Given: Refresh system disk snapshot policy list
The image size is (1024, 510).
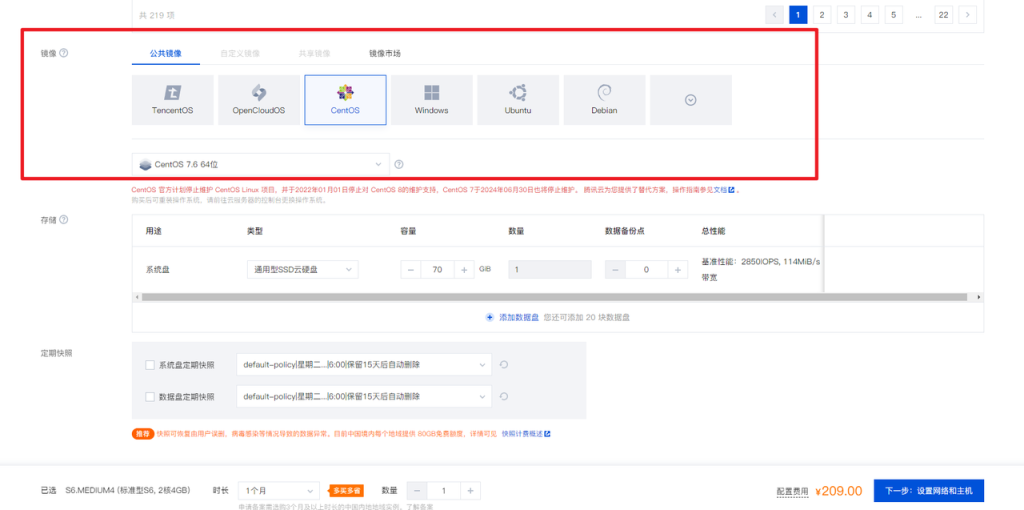Looking at the screenshot, I should click(504, 364).
